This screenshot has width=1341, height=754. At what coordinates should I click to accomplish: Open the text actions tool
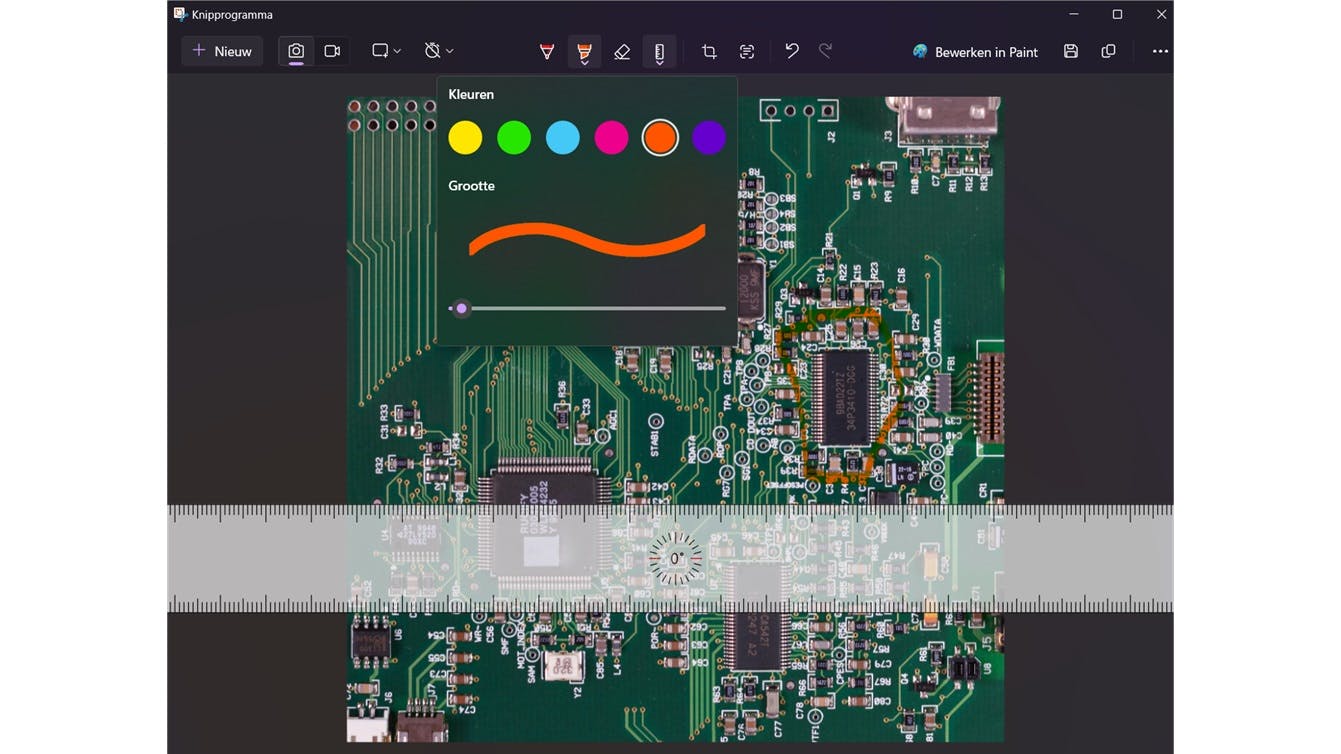coord(747,51)
